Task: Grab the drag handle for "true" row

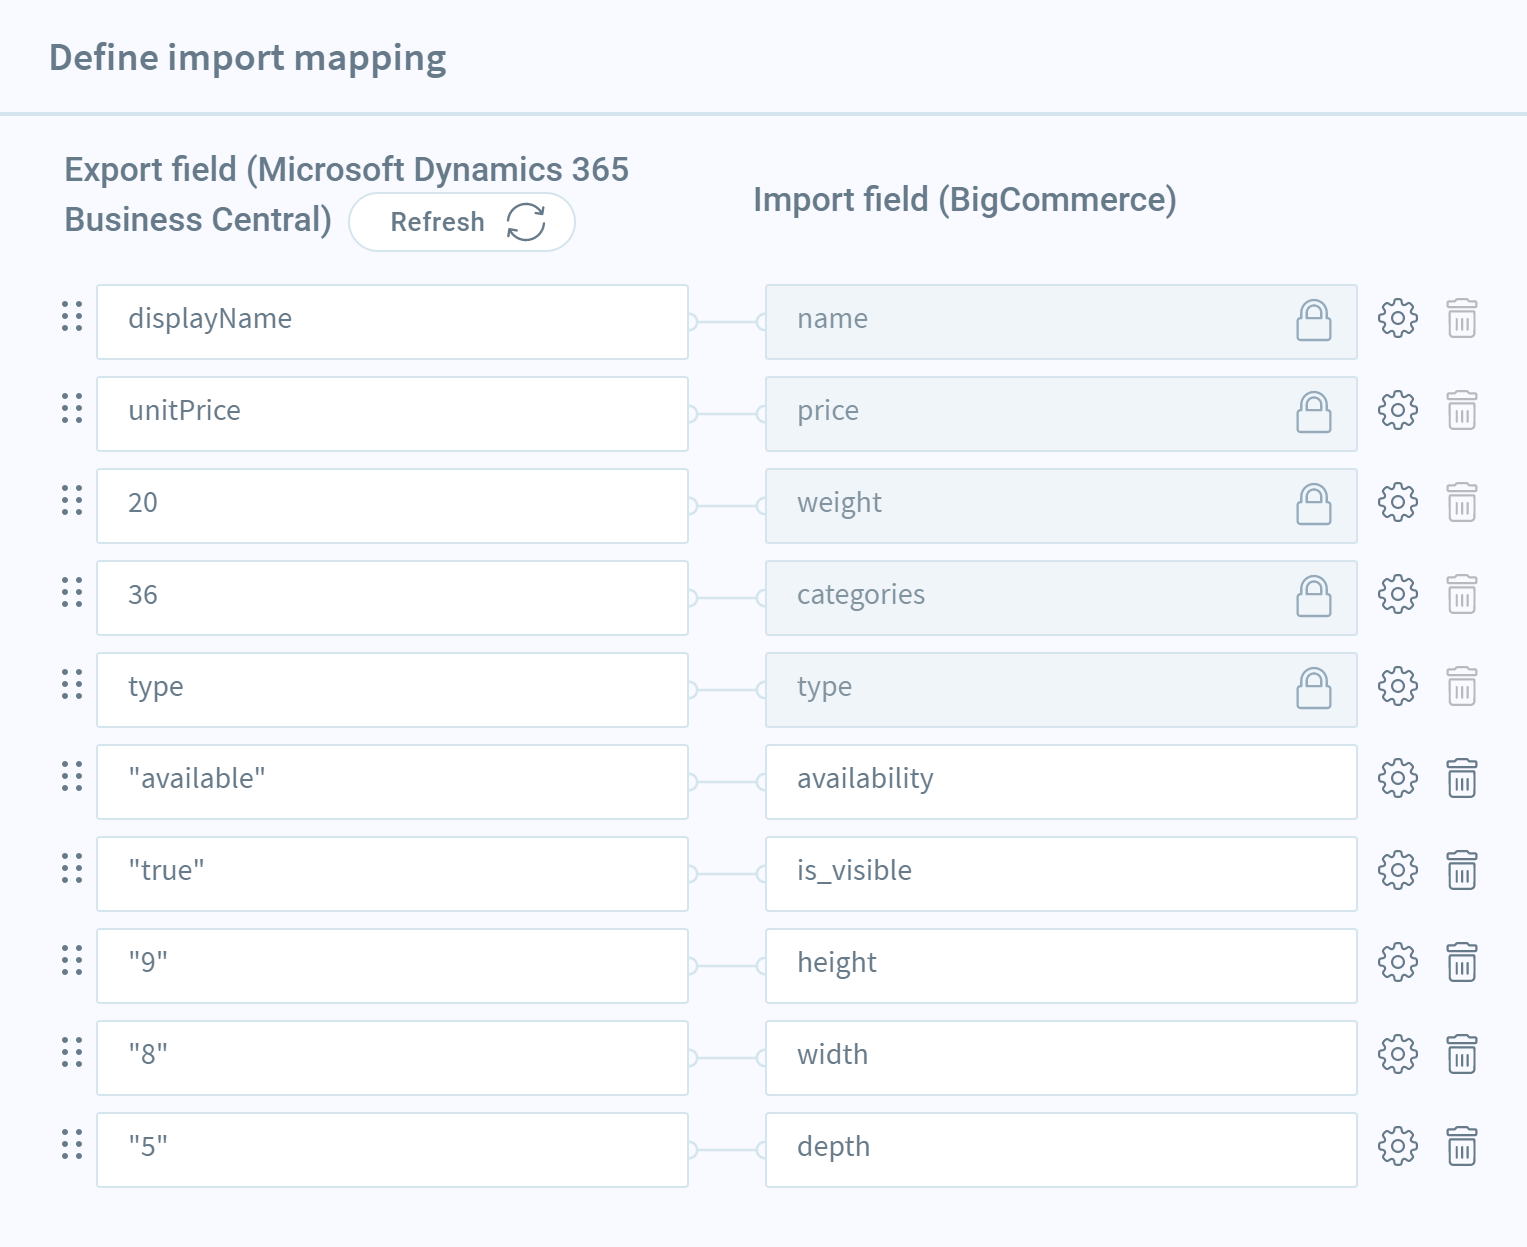Action: pyautogui.click(x=72, y=868)
